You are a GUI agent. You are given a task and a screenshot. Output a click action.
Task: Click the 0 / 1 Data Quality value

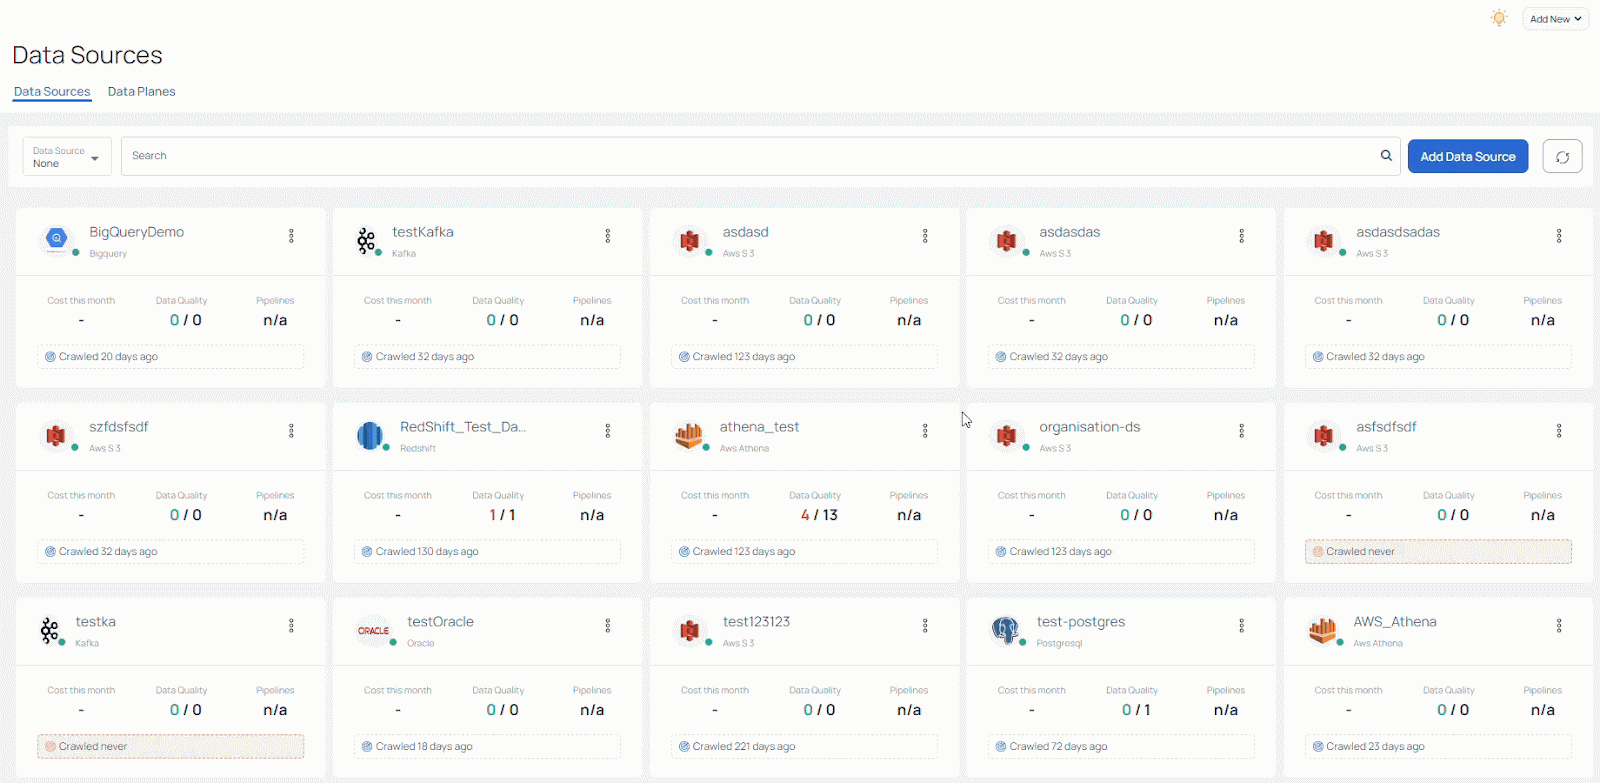[x=1136, y=710]
